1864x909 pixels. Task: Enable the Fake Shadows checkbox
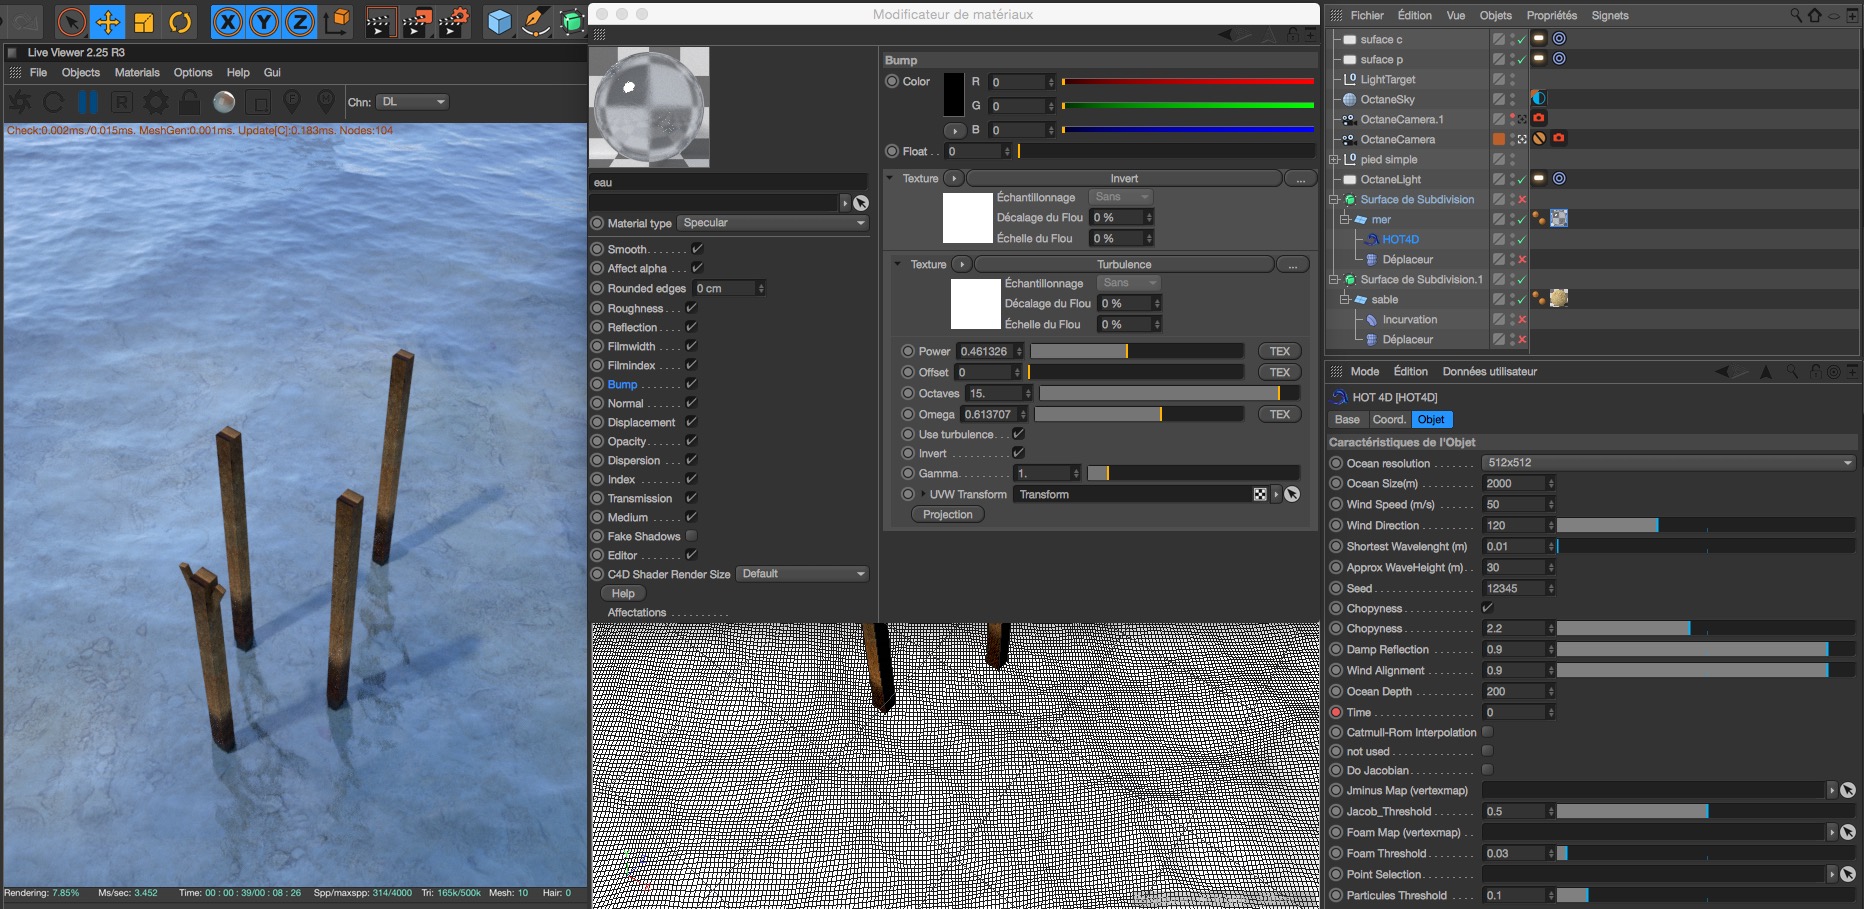(691, 536)
